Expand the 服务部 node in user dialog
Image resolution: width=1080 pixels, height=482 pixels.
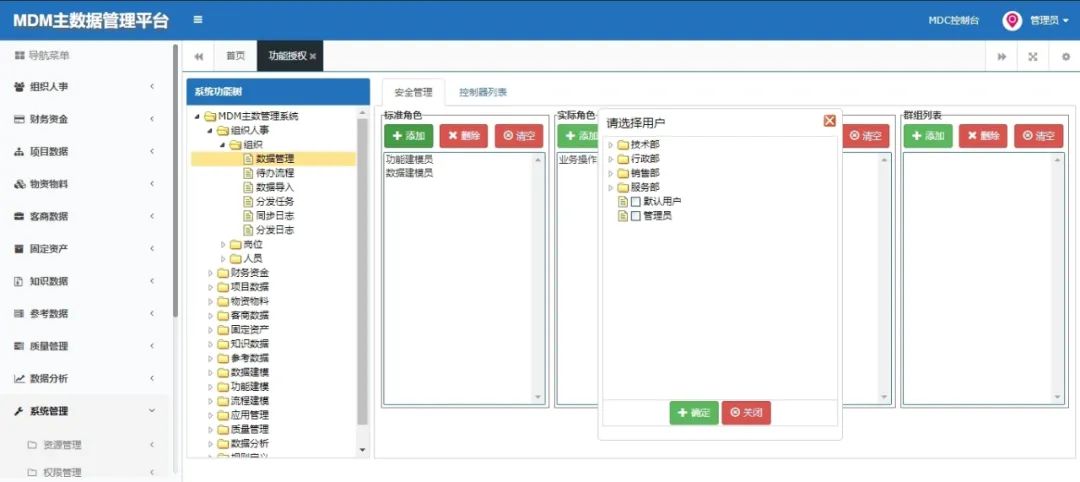click(x=610, y=187)
